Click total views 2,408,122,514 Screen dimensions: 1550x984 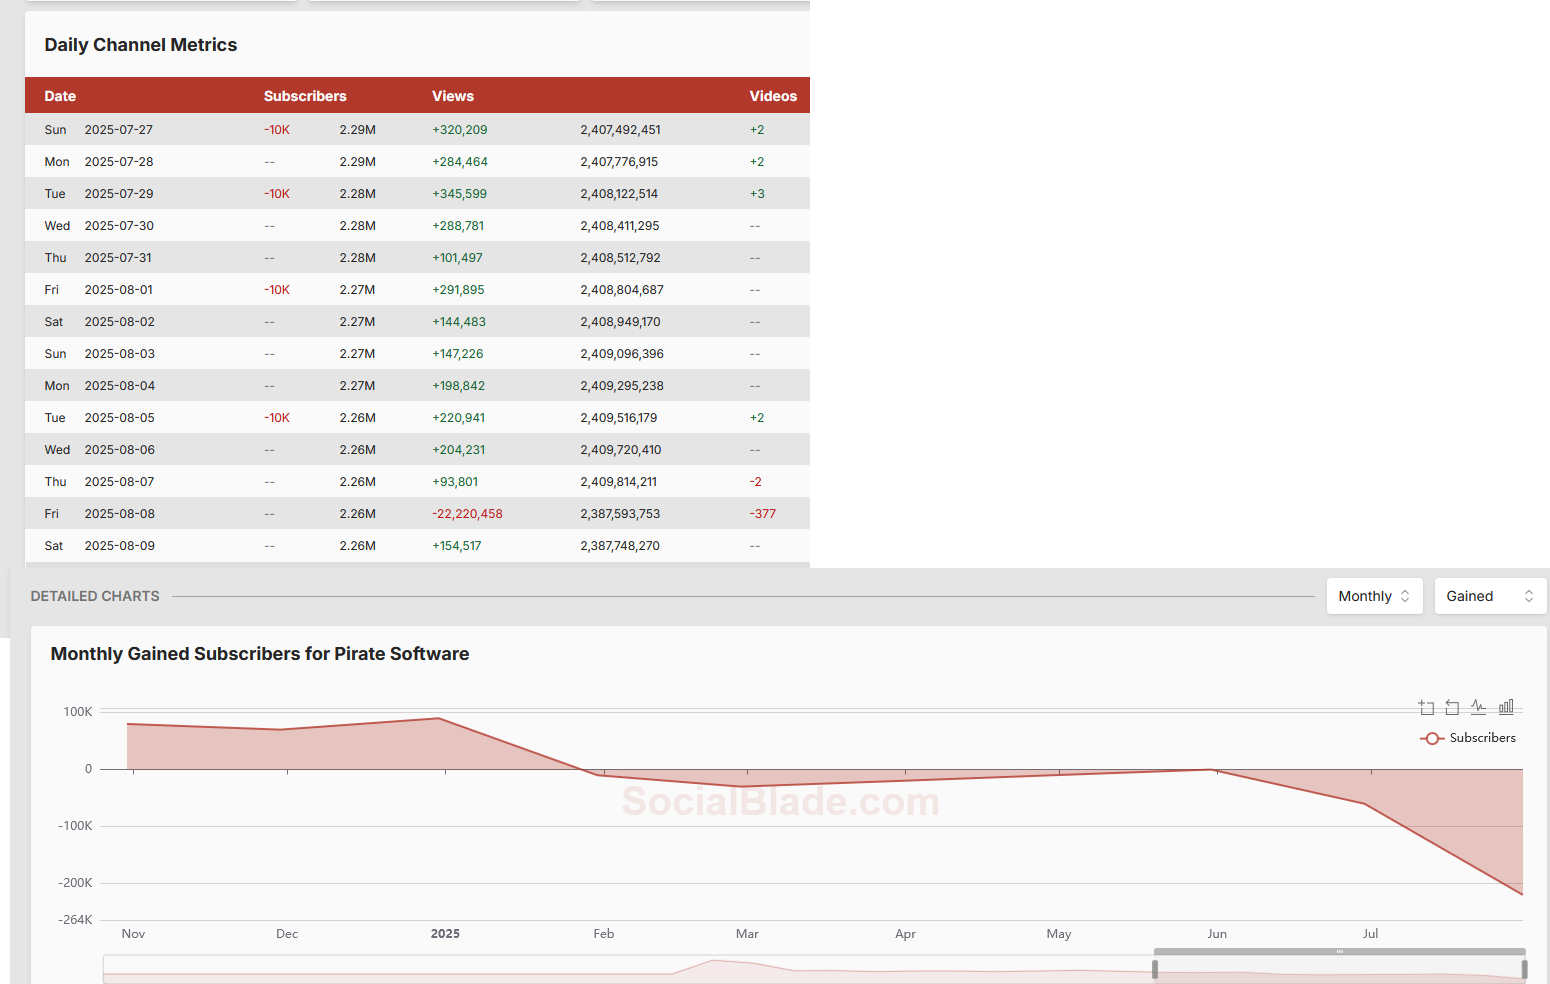[619, 194]
